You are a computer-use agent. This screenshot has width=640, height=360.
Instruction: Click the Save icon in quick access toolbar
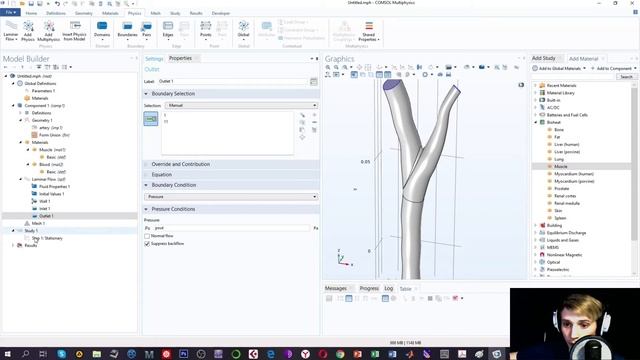click(x=31, y=3)
